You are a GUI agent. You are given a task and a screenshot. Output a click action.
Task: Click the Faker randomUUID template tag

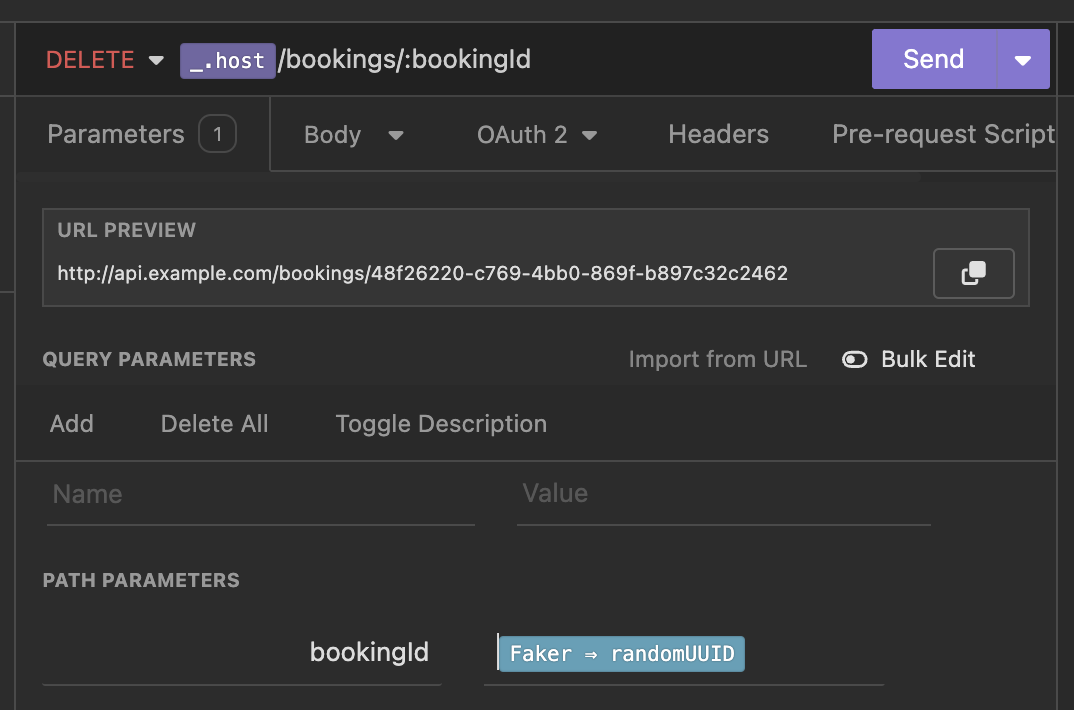[622, 654]
